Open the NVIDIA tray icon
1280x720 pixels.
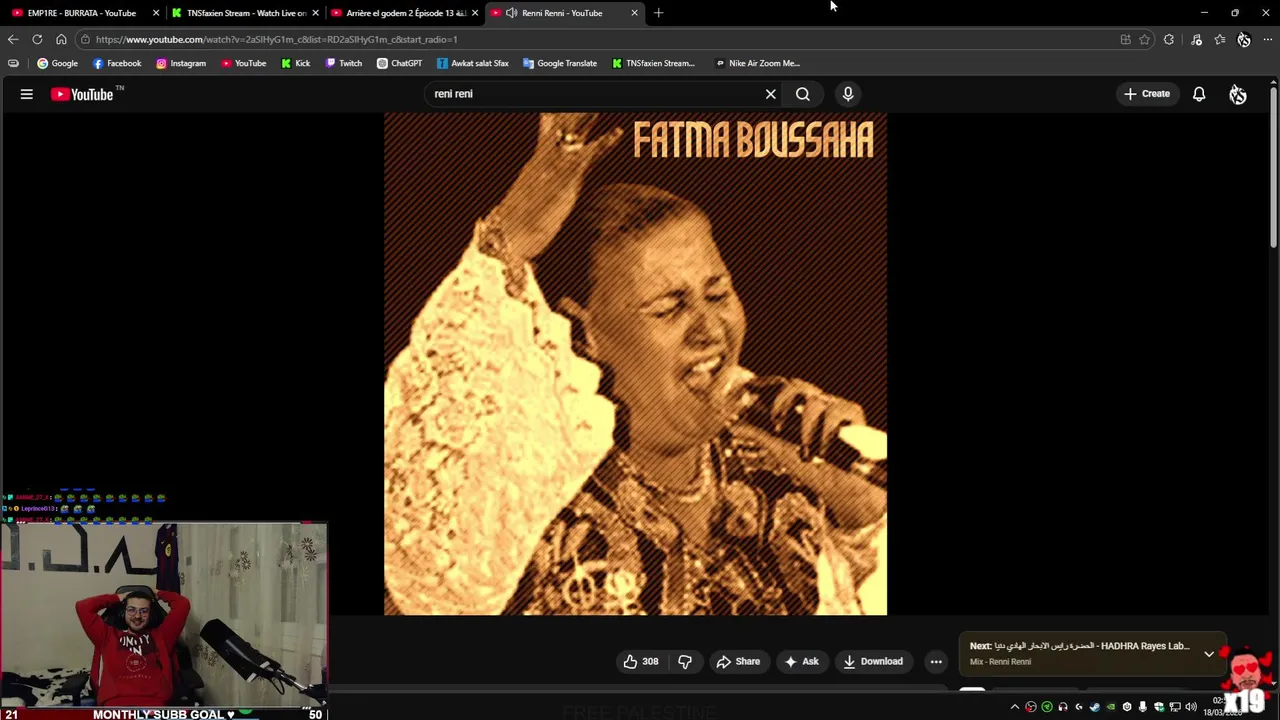tap(1111, 707)
